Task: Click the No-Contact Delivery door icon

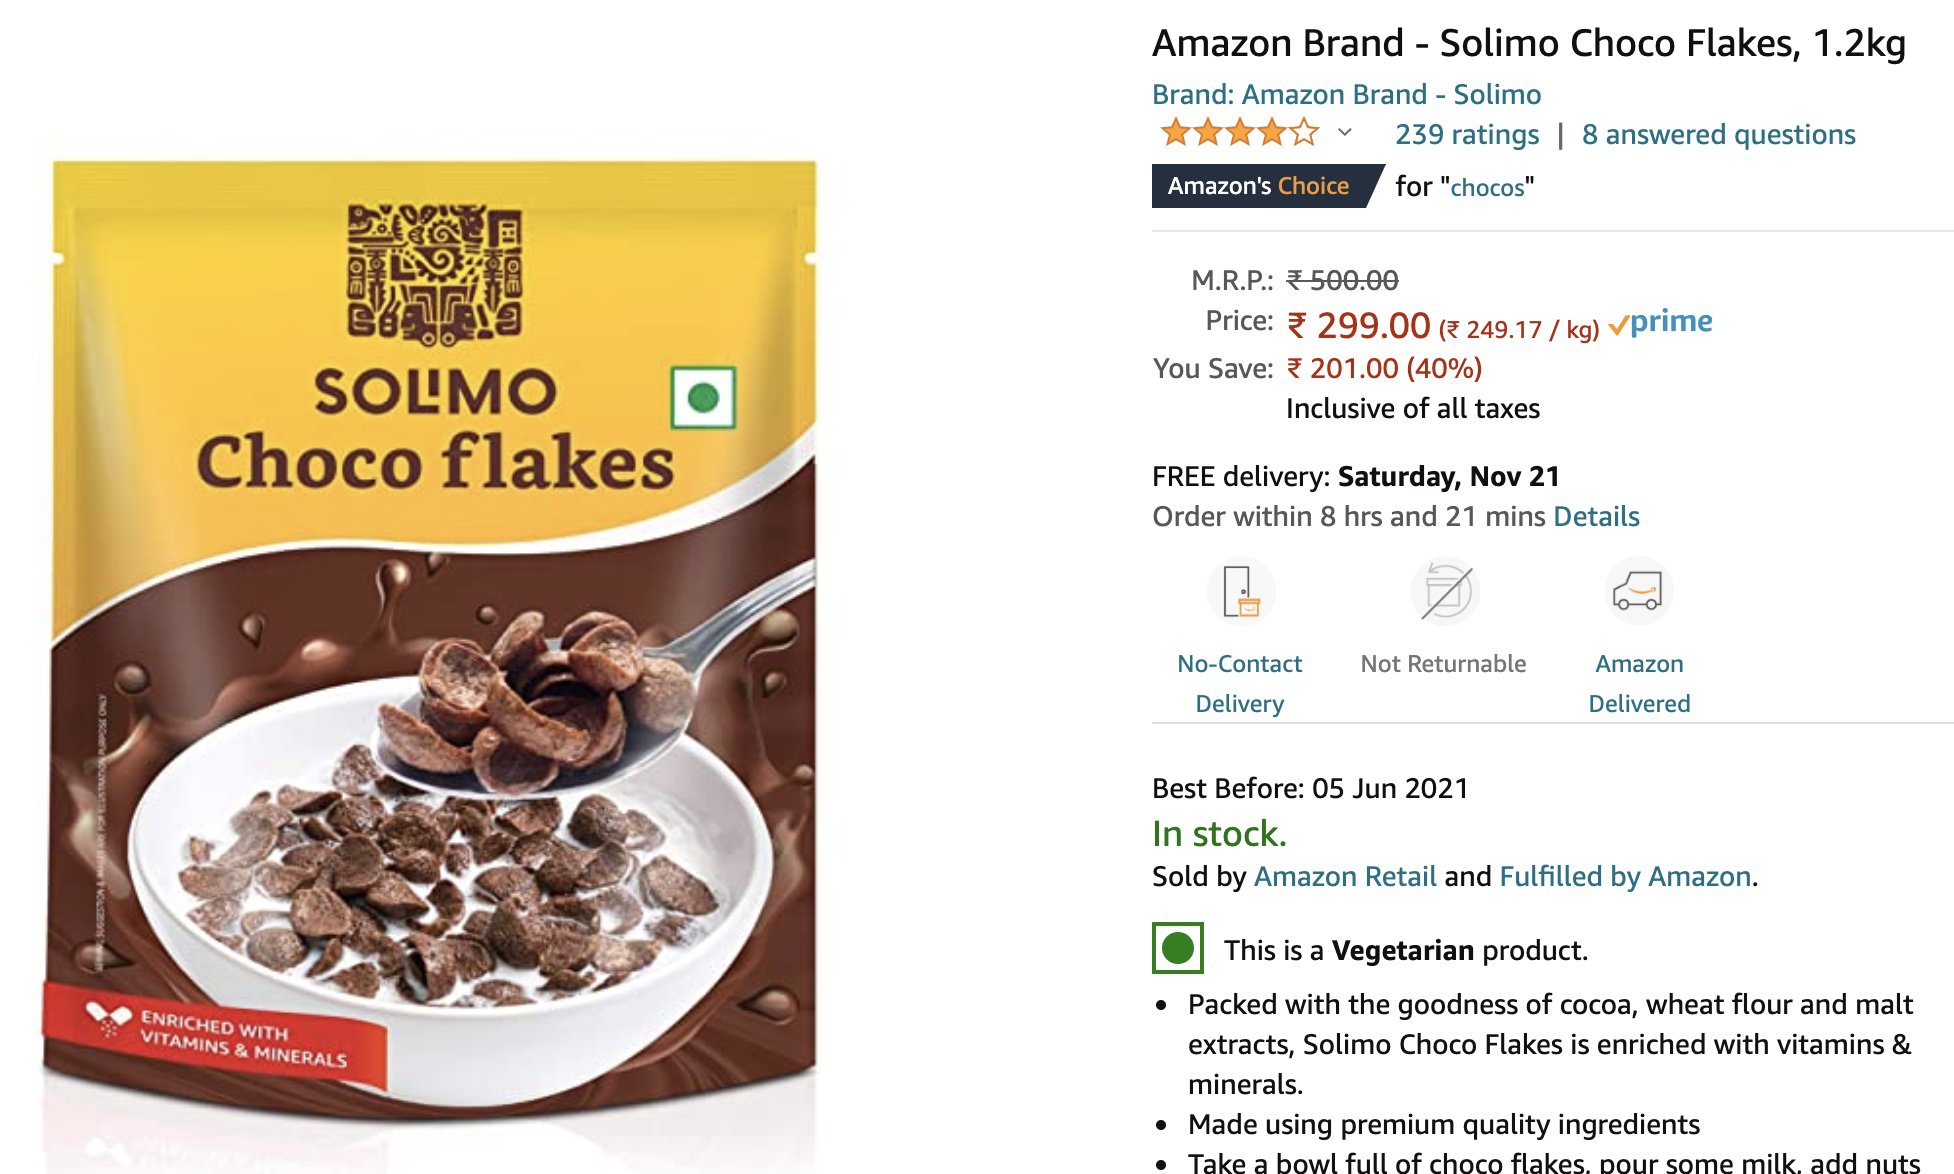Action: pyautogui.click(x=1240, y=591)
